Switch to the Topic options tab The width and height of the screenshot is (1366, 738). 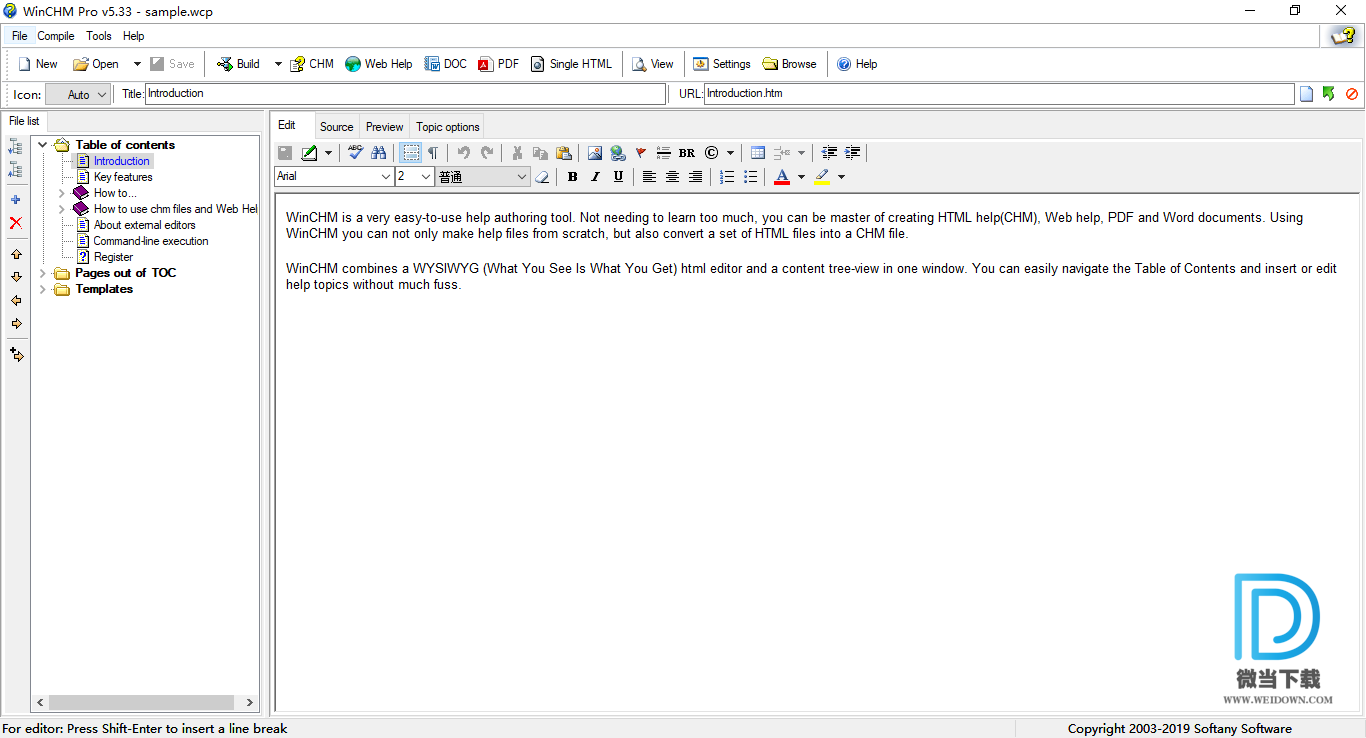(448, 127)
